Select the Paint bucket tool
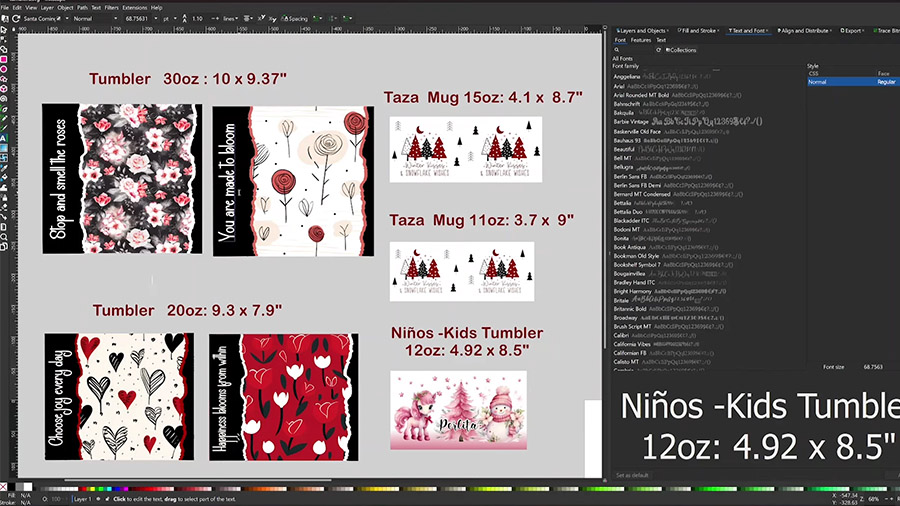This screenshot has width=900, height=506. pyautogui.click(x=4, y=178)
